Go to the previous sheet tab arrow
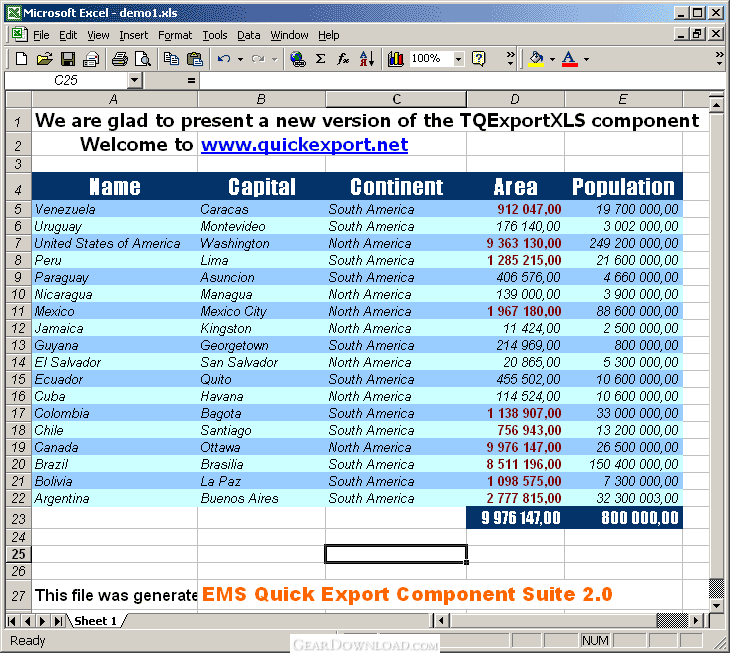This screenshot has height=653, width=730. click(27, 621)
